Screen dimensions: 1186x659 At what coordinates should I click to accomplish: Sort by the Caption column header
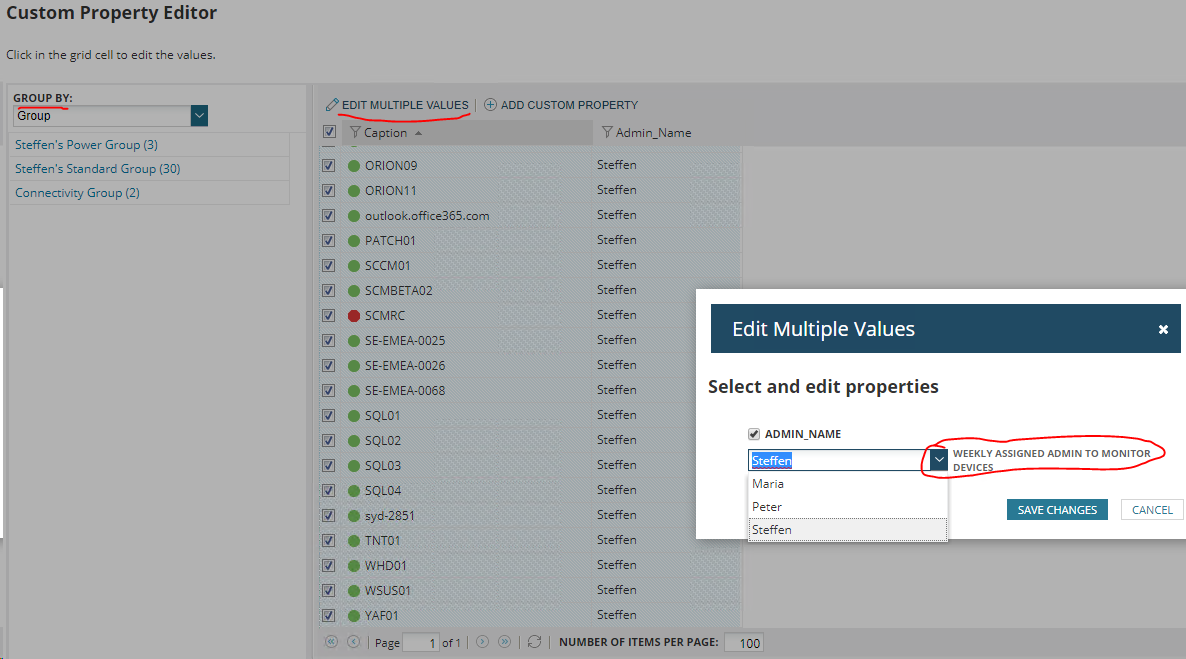tap(467, 132)
